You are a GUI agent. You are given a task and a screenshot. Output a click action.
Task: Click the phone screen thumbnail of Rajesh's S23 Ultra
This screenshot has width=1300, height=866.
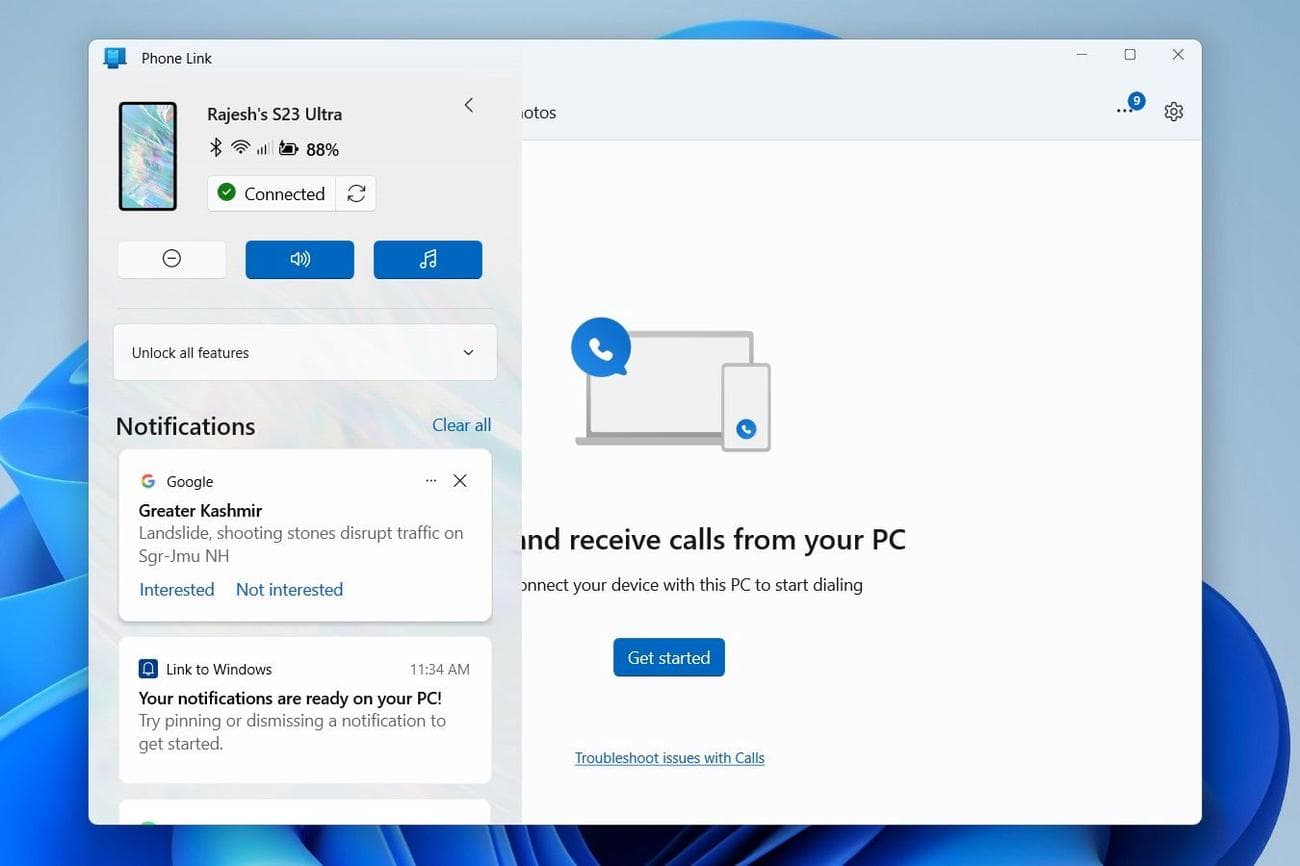pyautogui.click(x=147, y=155)
